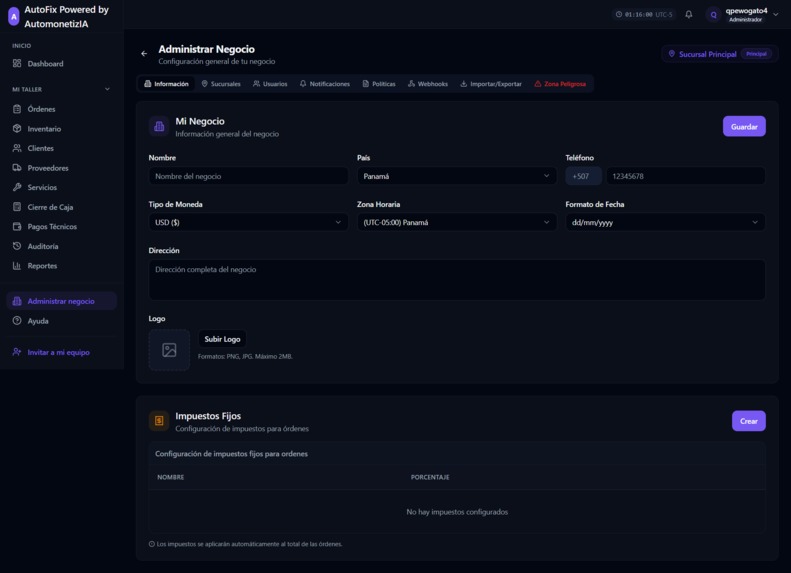791x573 pixels.
Task: Click the PORCENTAJE column header
Action: pos(430,477)
